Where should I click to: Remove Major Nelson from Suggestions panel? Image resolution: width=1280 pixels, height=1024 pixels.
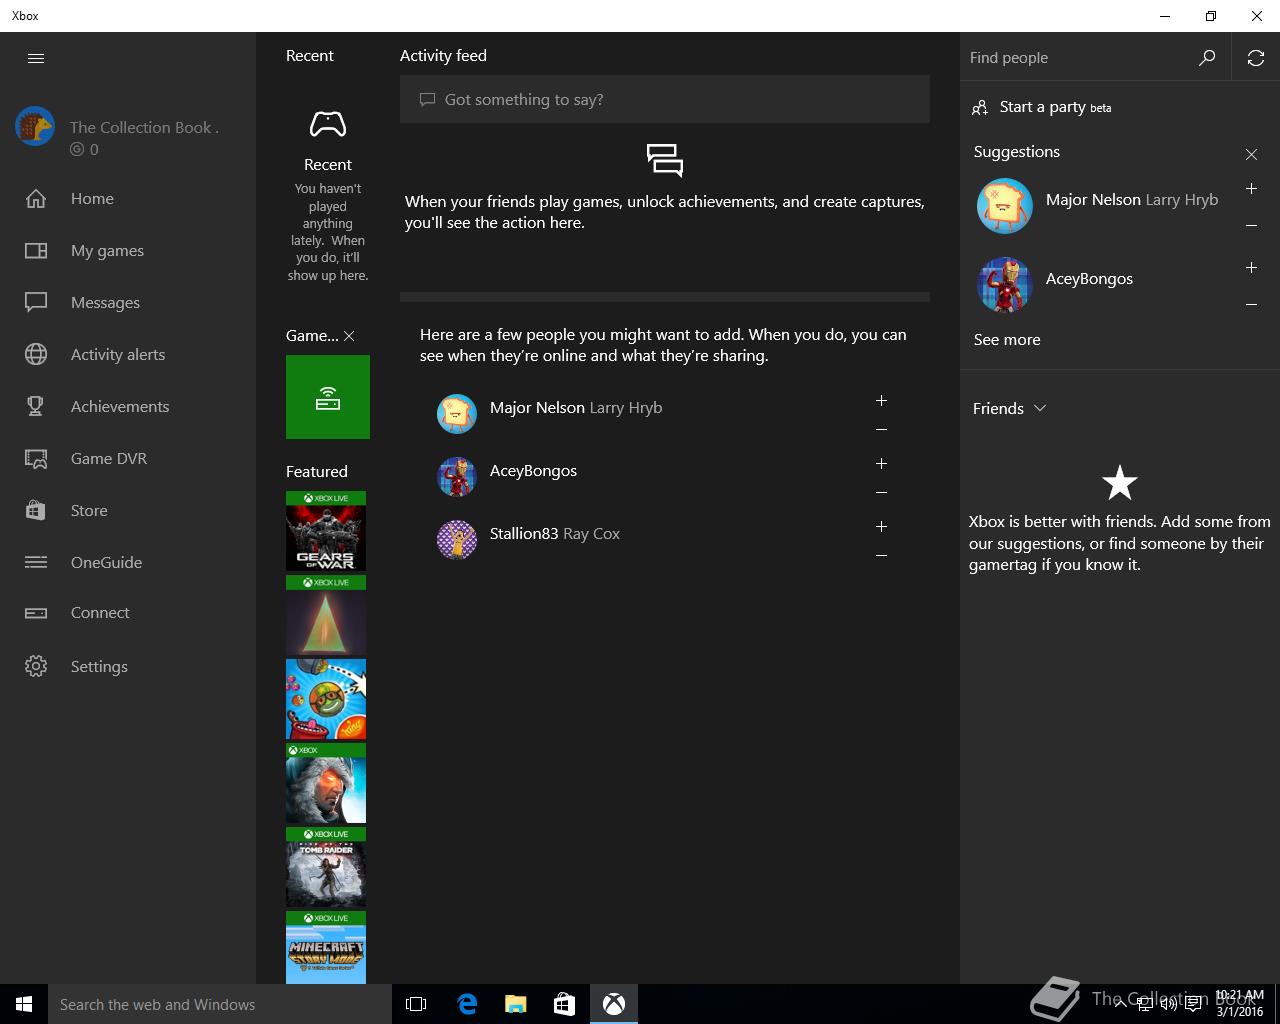point(1251,226)
